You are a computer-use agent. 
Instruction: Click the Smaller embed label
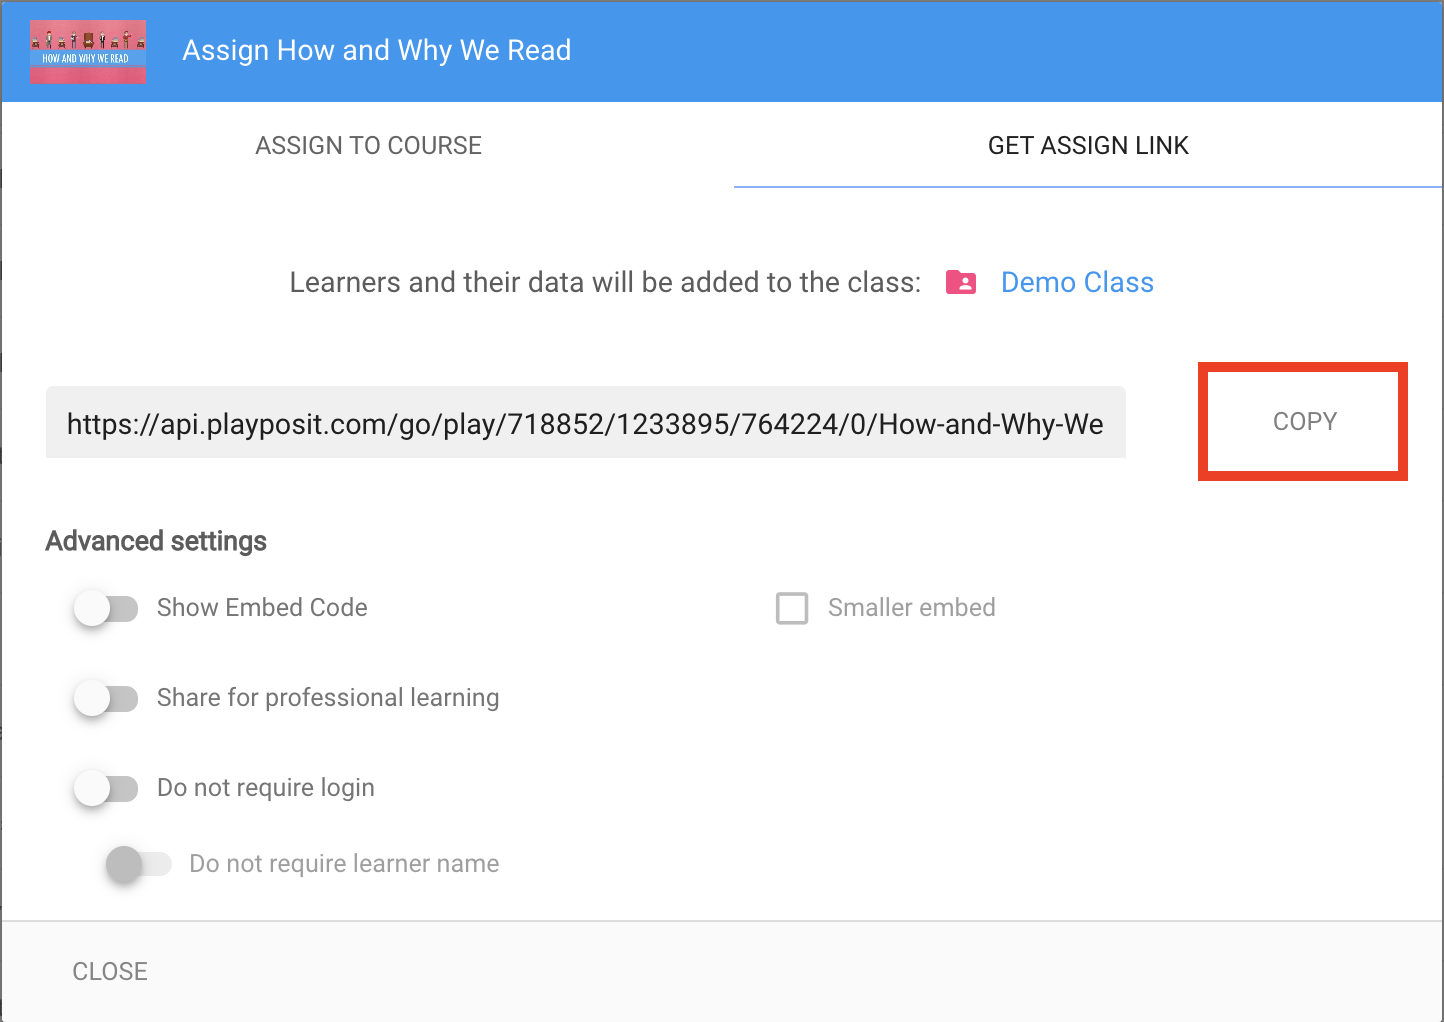911,608
